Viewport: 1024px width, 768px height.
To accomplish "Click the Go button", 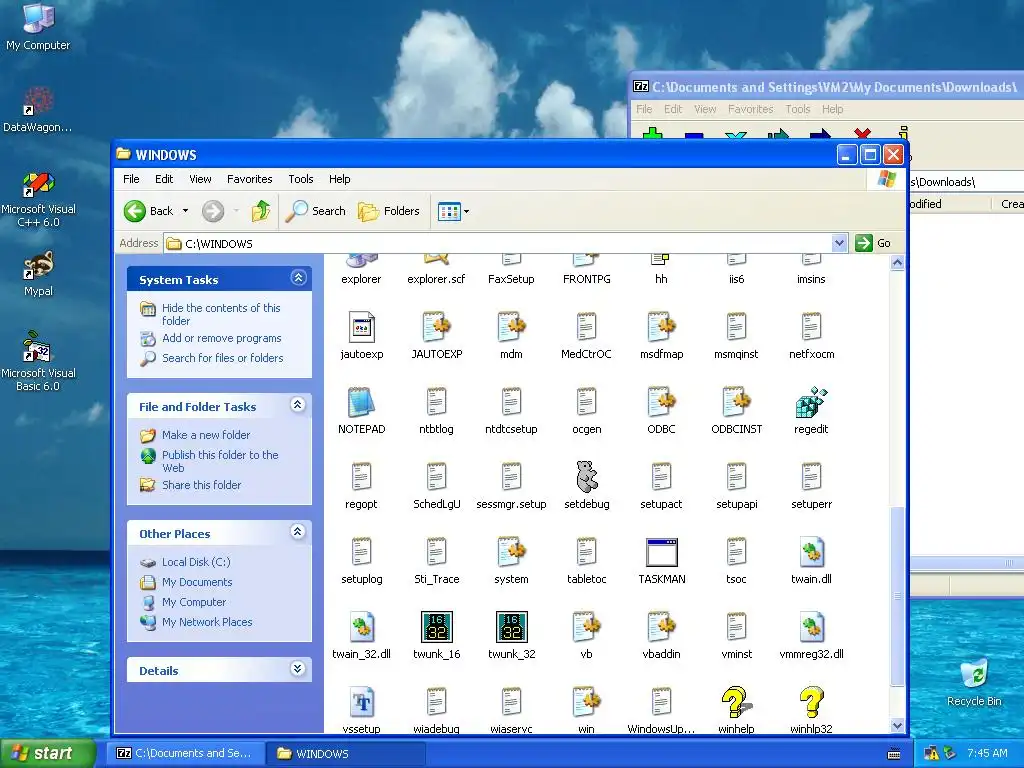I will click(x=873, y=243).
